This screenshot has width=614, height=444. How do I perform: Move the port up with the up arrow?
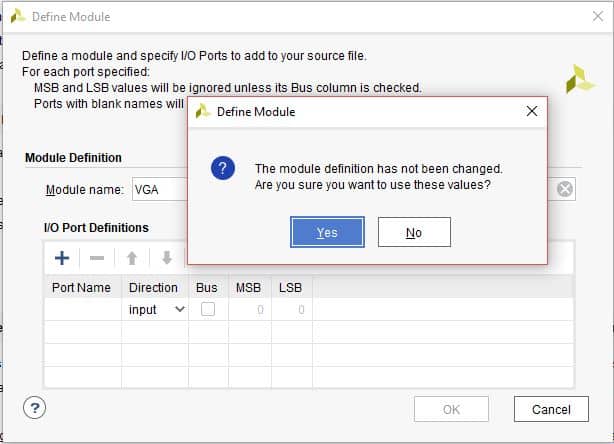131,258
